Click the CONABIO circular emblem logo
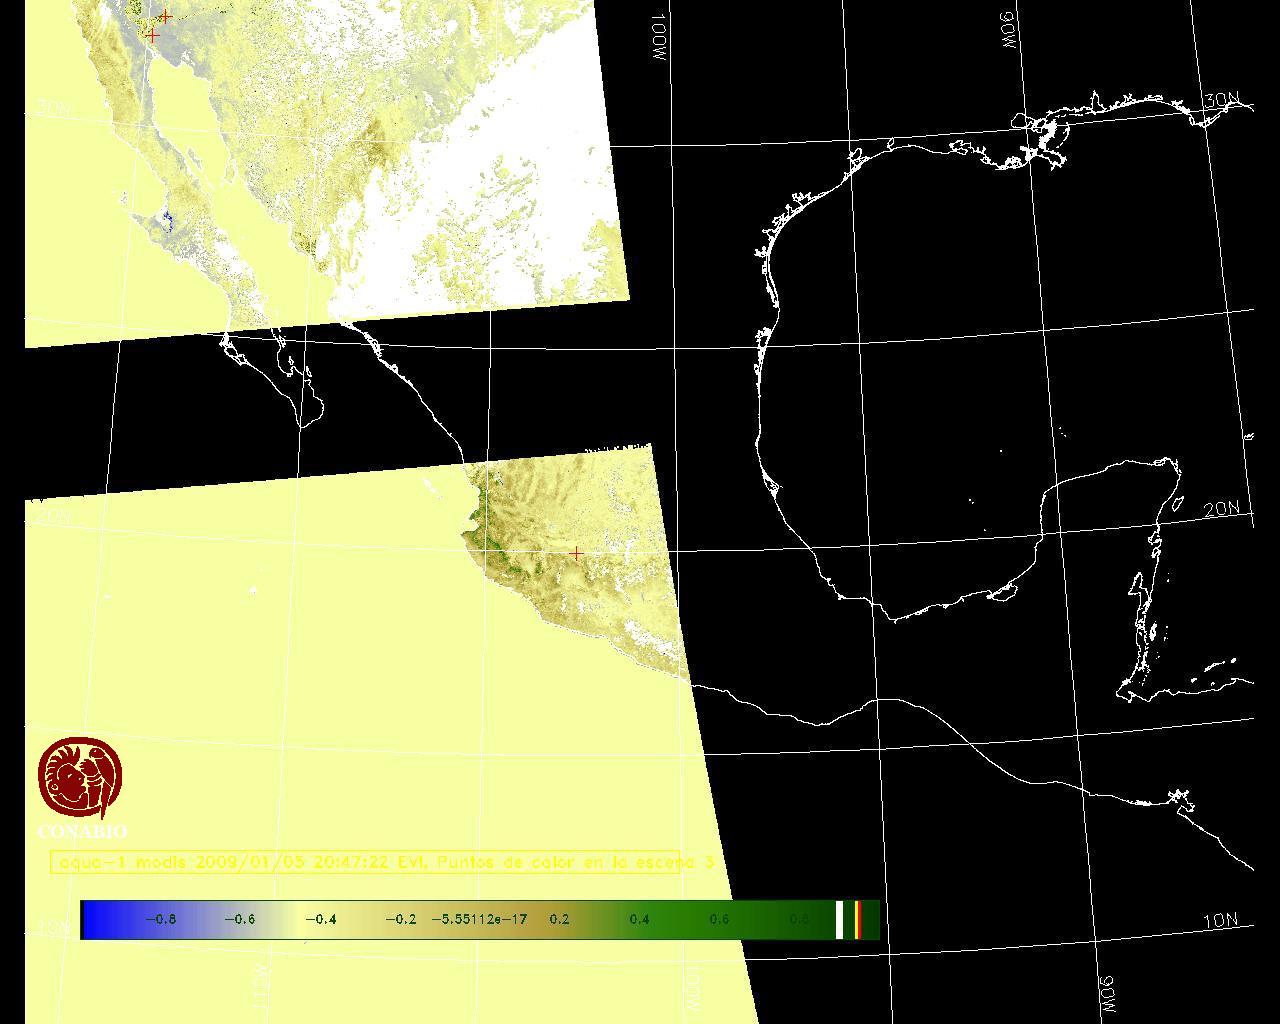This screenshot has height=1024, width=1280. coord(80,778)
